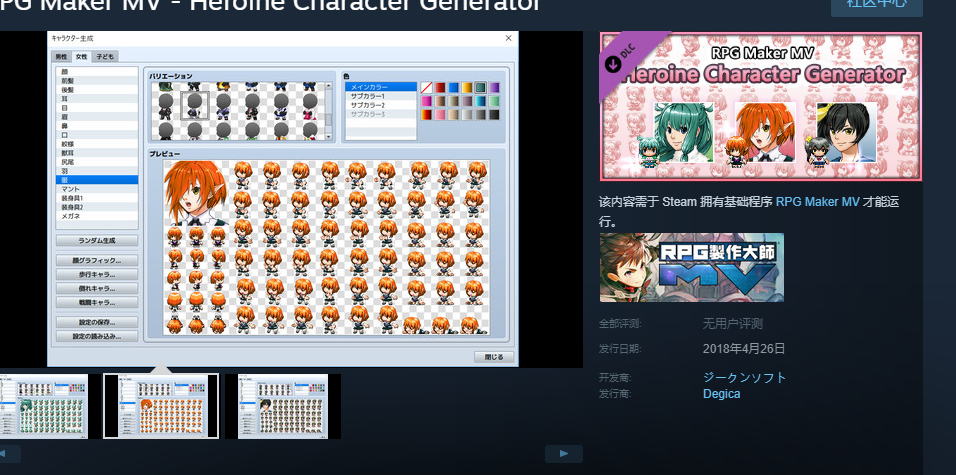Select the no-color swatch with red slash

pos(426,88)
